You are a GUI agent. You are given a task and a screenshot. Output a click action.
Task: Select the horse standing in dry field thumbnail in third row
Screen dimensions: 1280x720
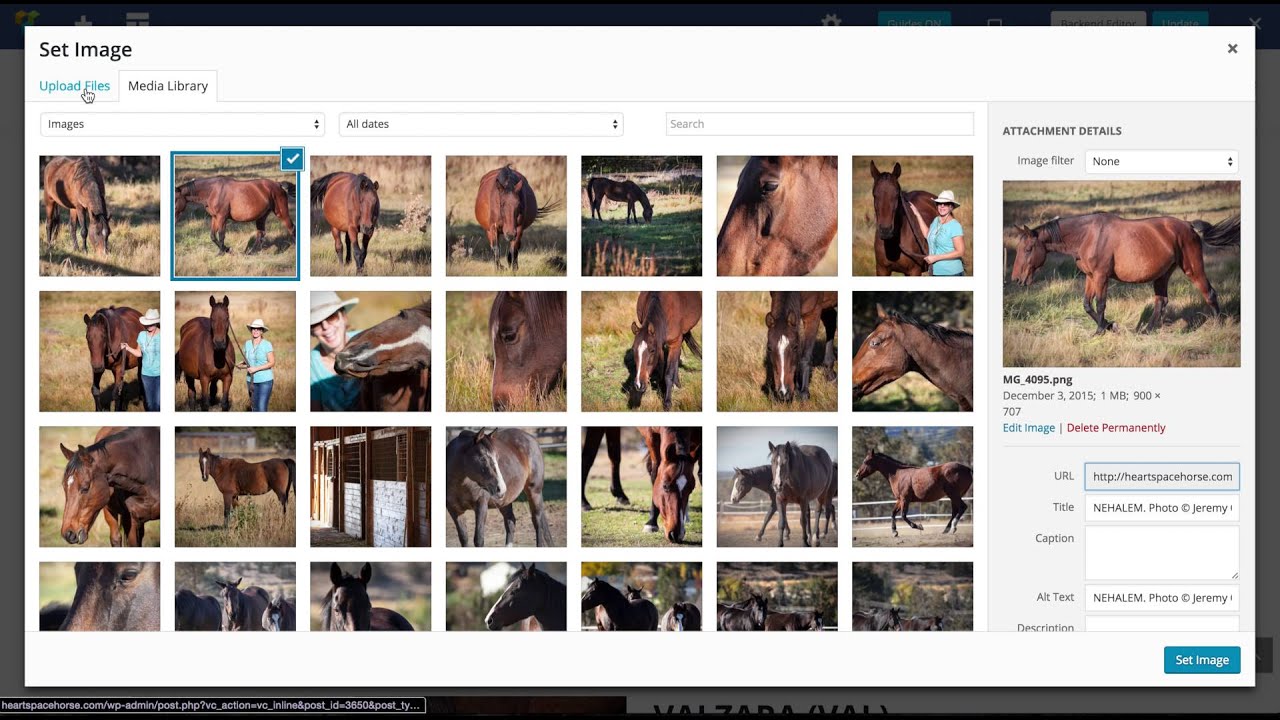[235, 487]
